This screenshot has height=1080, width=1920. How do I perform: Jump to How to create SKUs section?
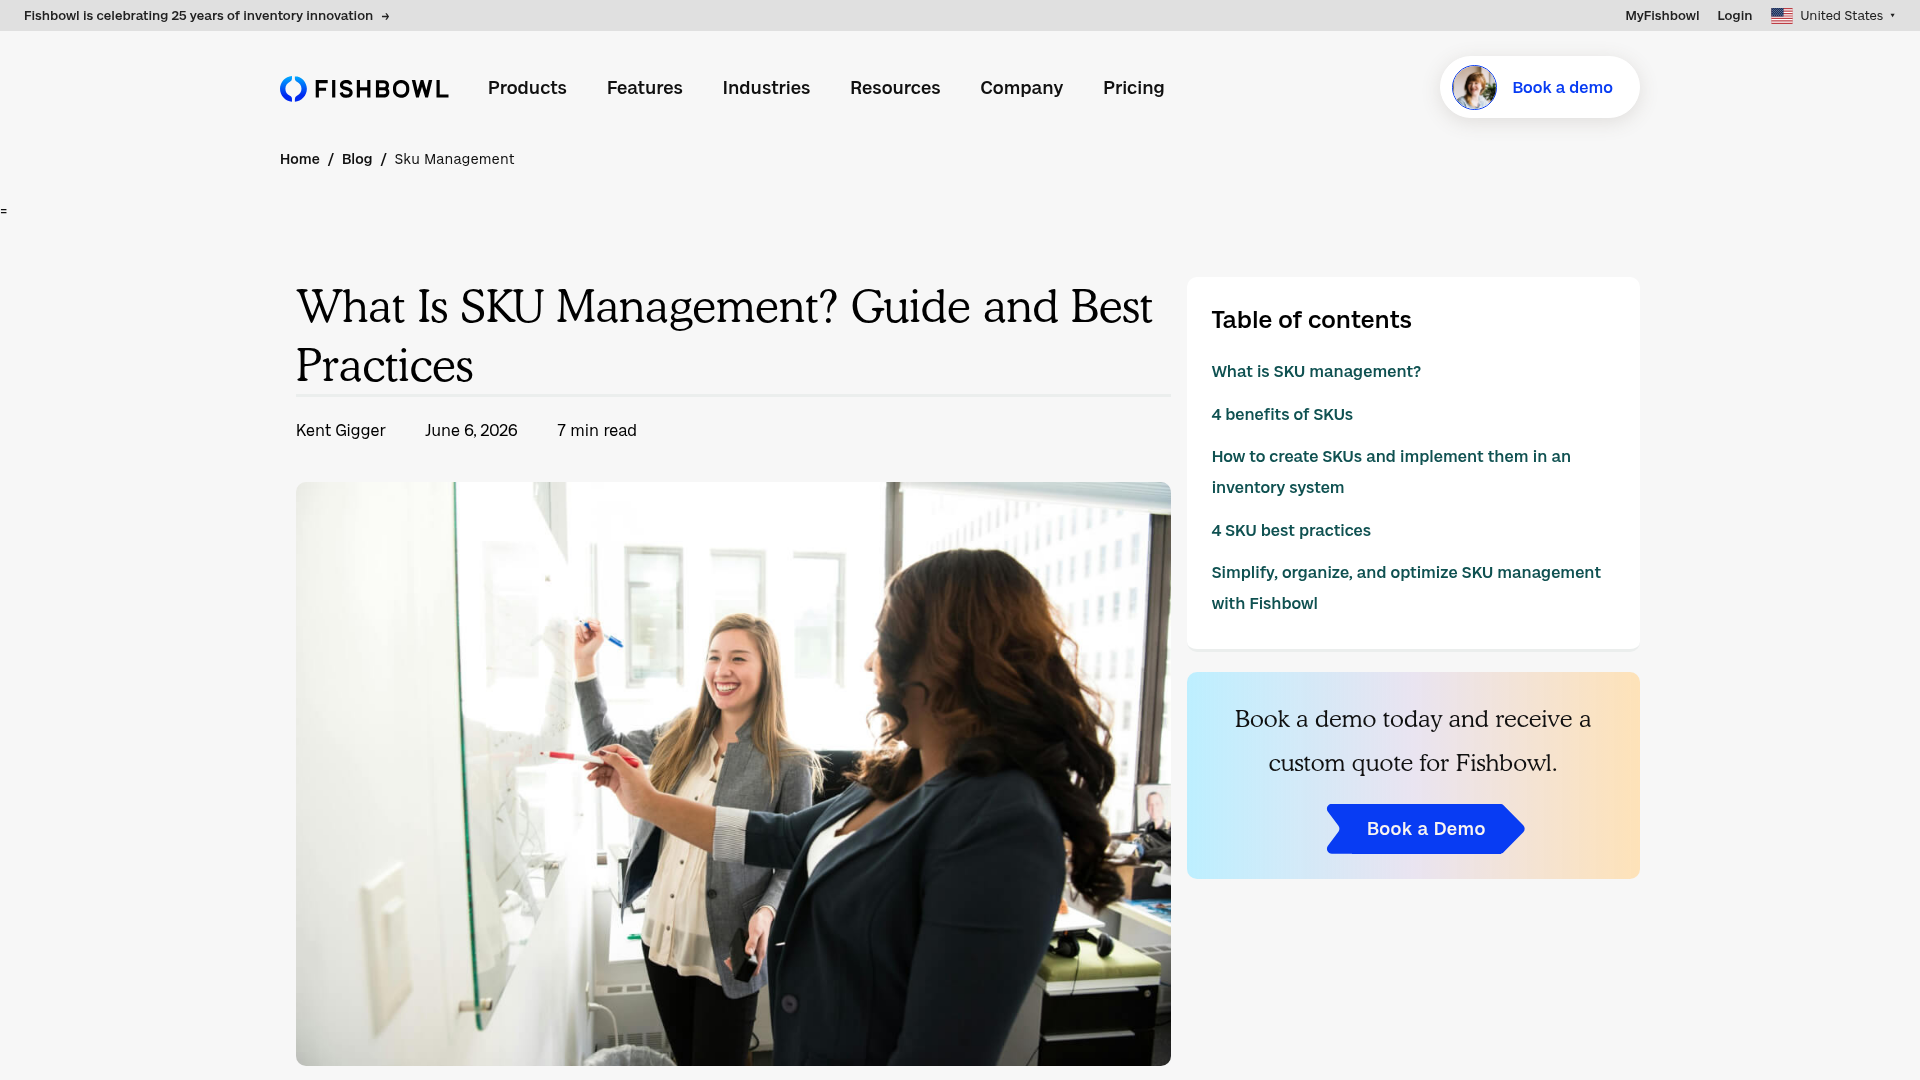(x=1391, y=472)
